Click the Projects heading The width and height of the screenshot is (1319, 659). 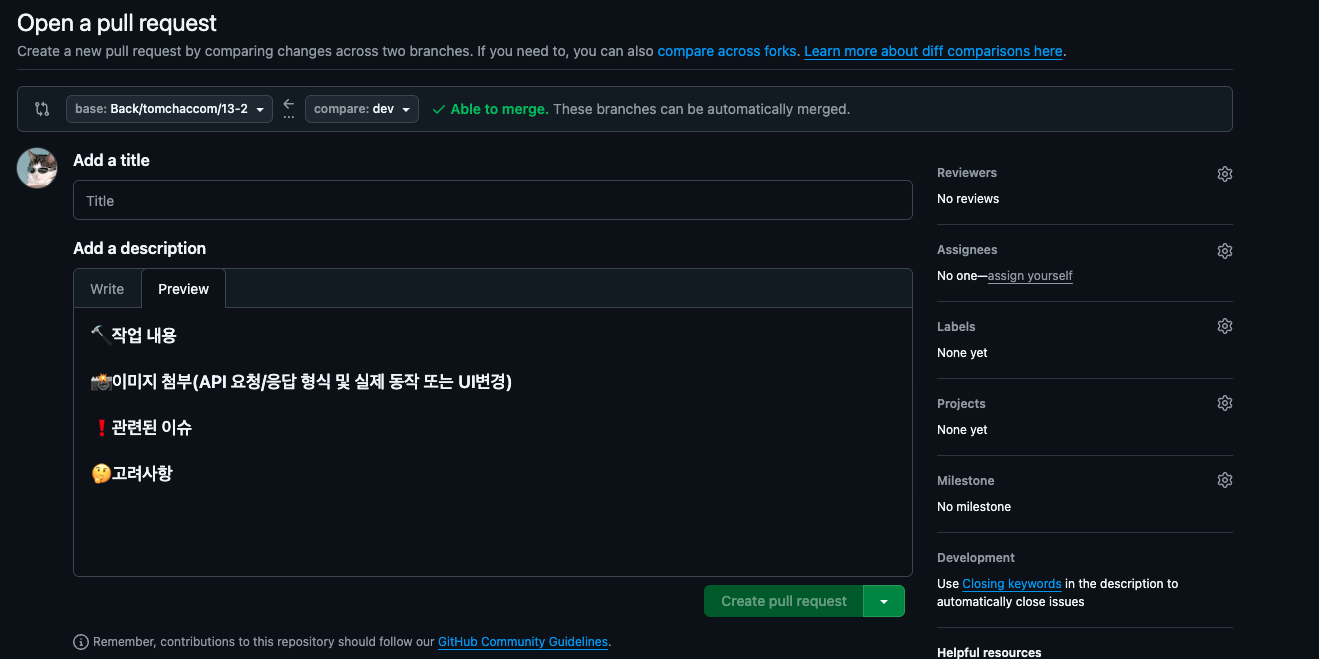(961, 404)
